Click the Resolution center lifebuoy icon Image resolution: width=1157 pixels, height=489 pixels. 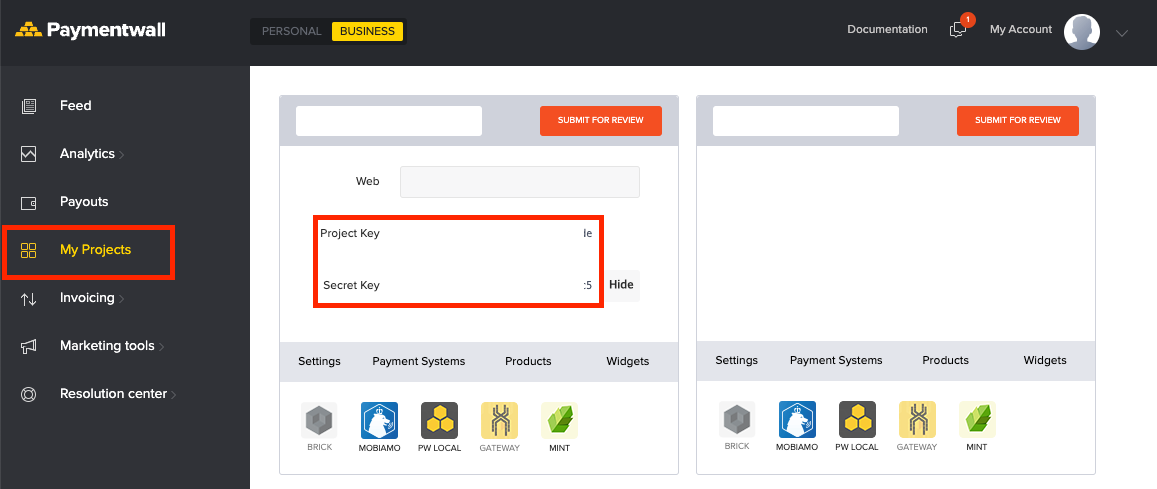tap(29, 394)
